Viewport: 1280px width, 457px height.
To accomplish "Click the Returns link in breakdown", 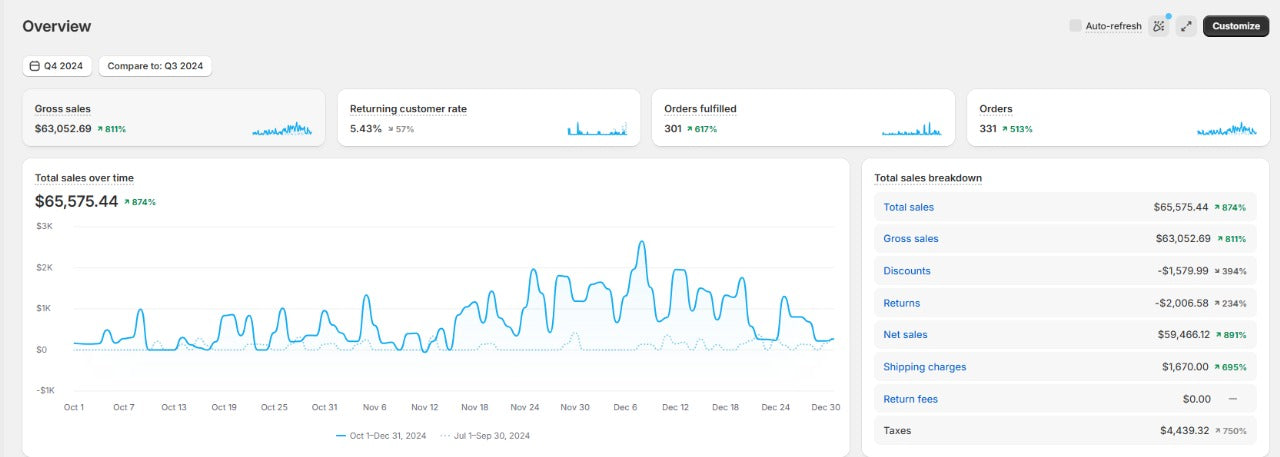I will tap(901, 303).
